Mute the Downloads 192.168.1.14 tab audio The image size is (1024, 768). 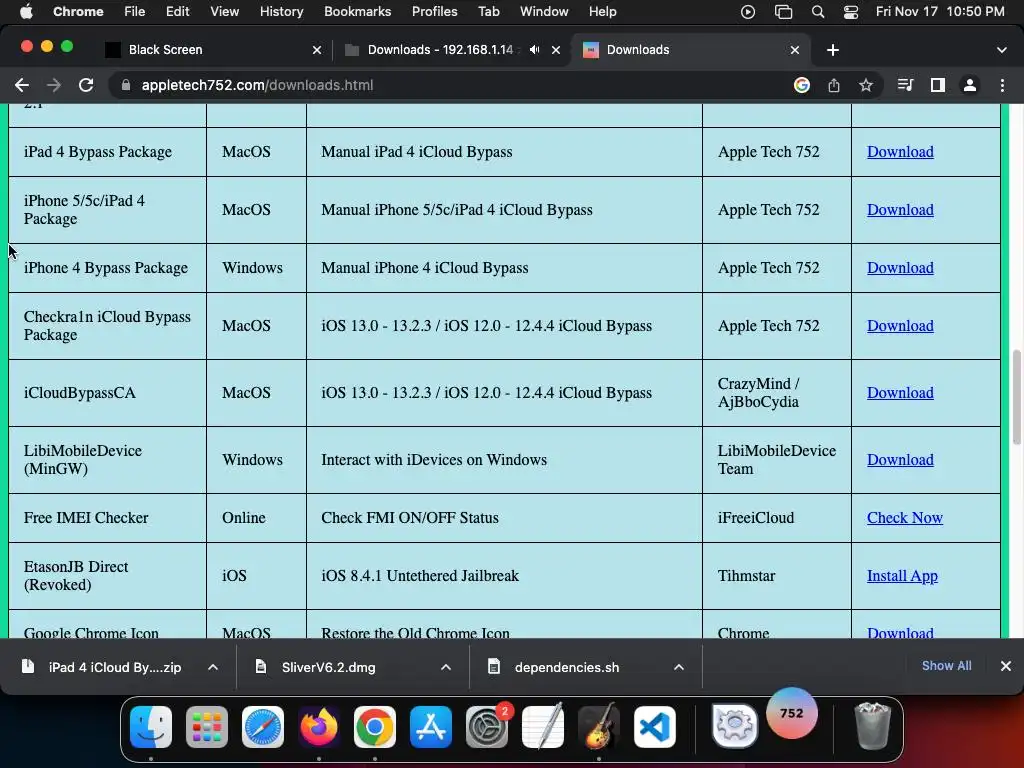534,50
